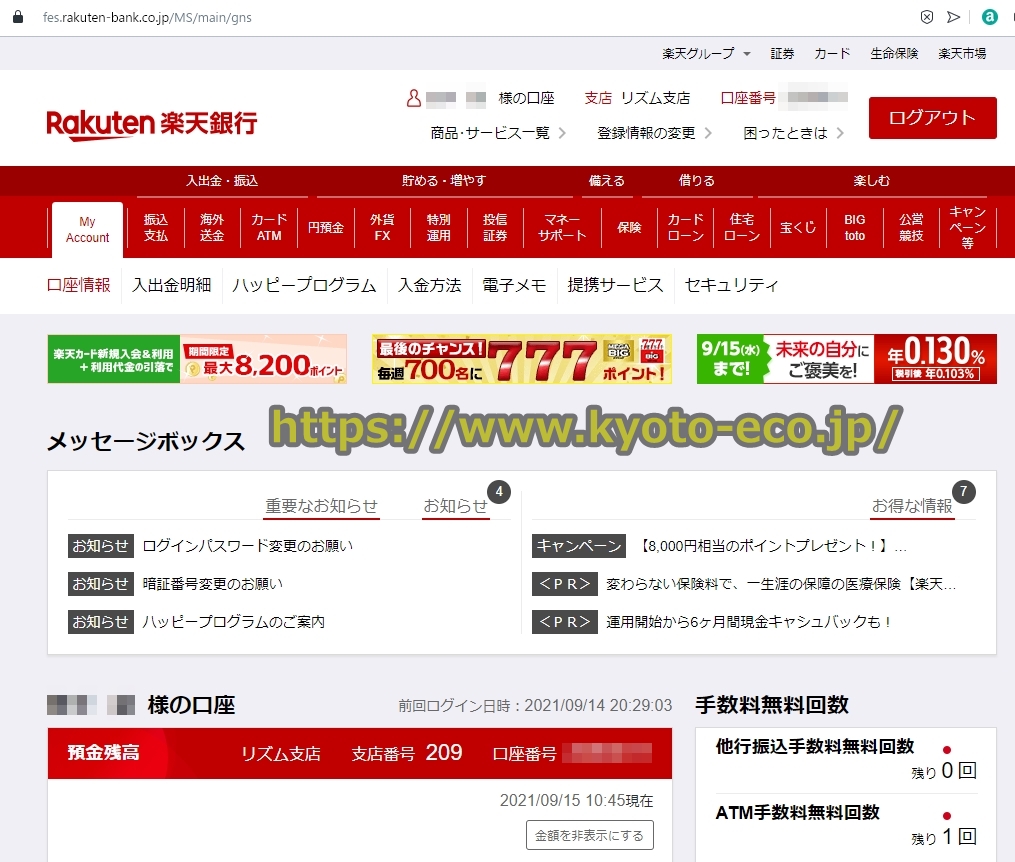Open the 海外送金 menu
1015x862 pixels.
pos(212,228)
